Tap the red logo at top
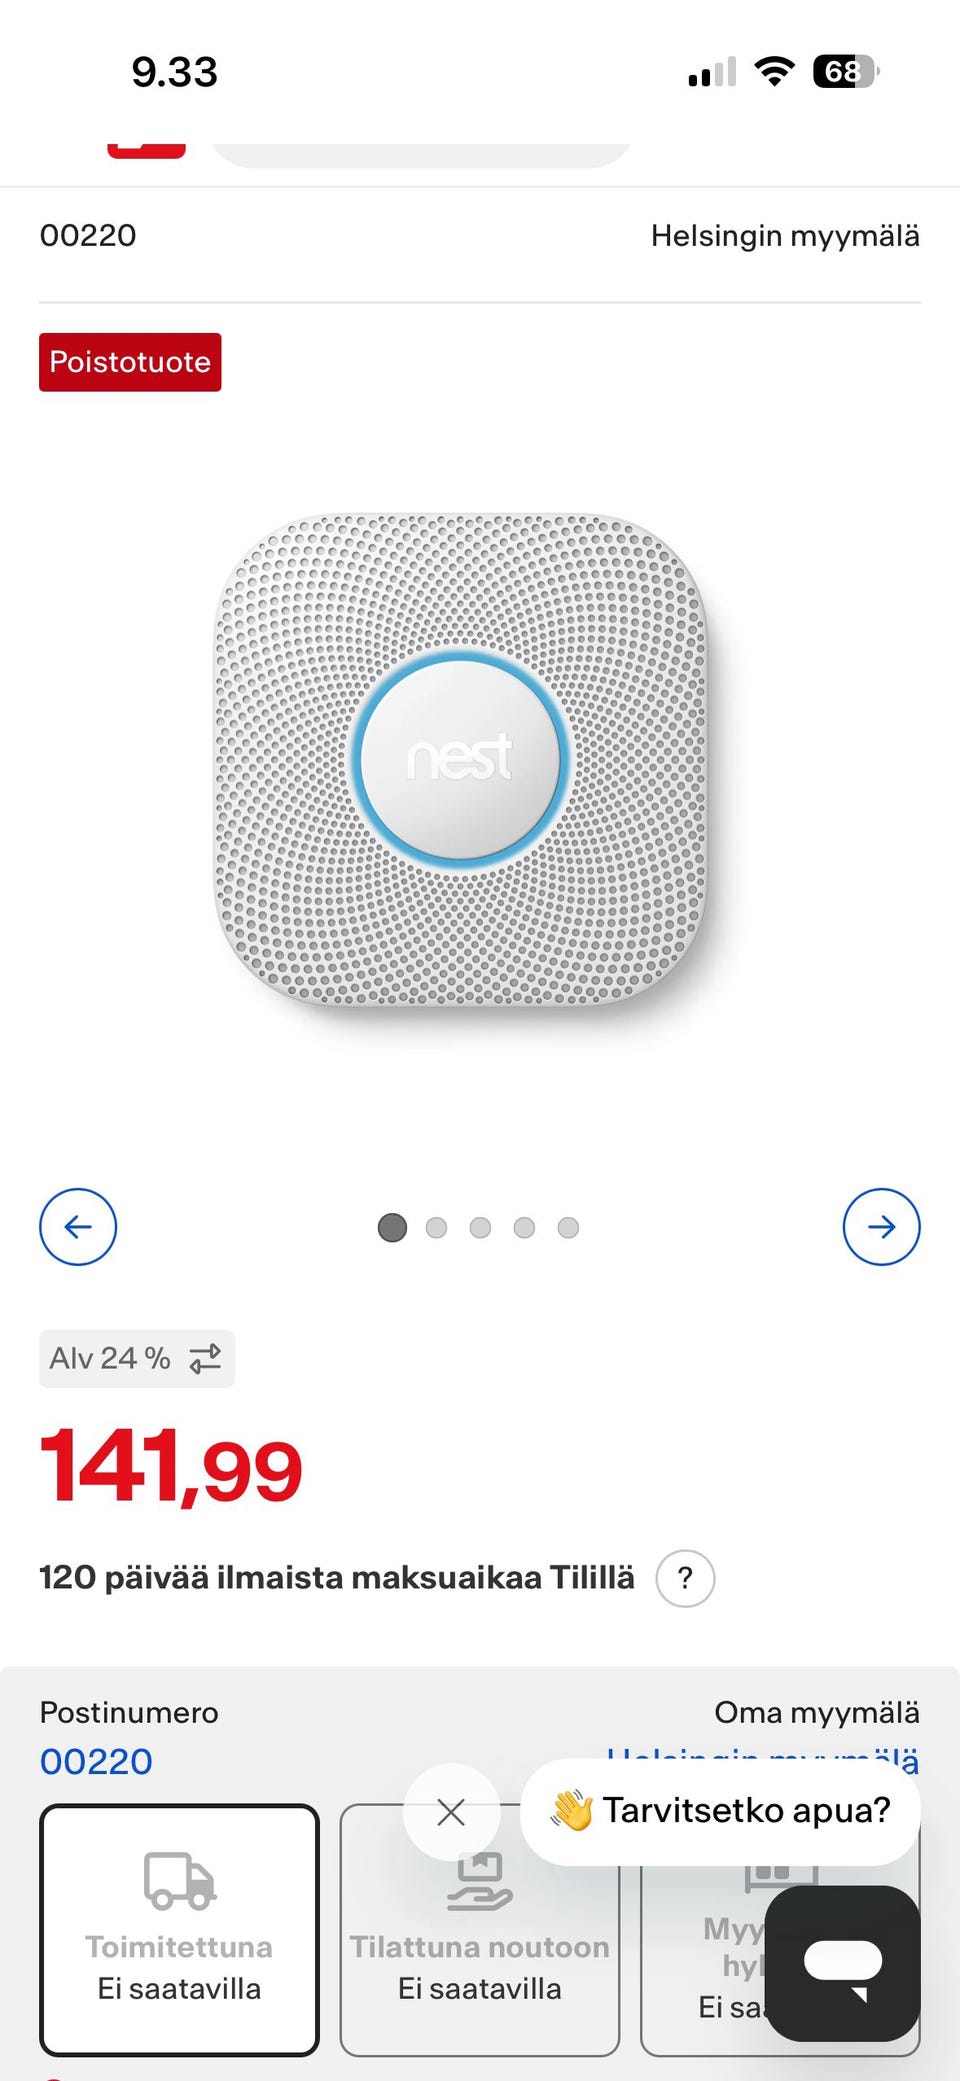This screenshot has width=960, height=2081. pyautogui.click(x=146, y=150)
